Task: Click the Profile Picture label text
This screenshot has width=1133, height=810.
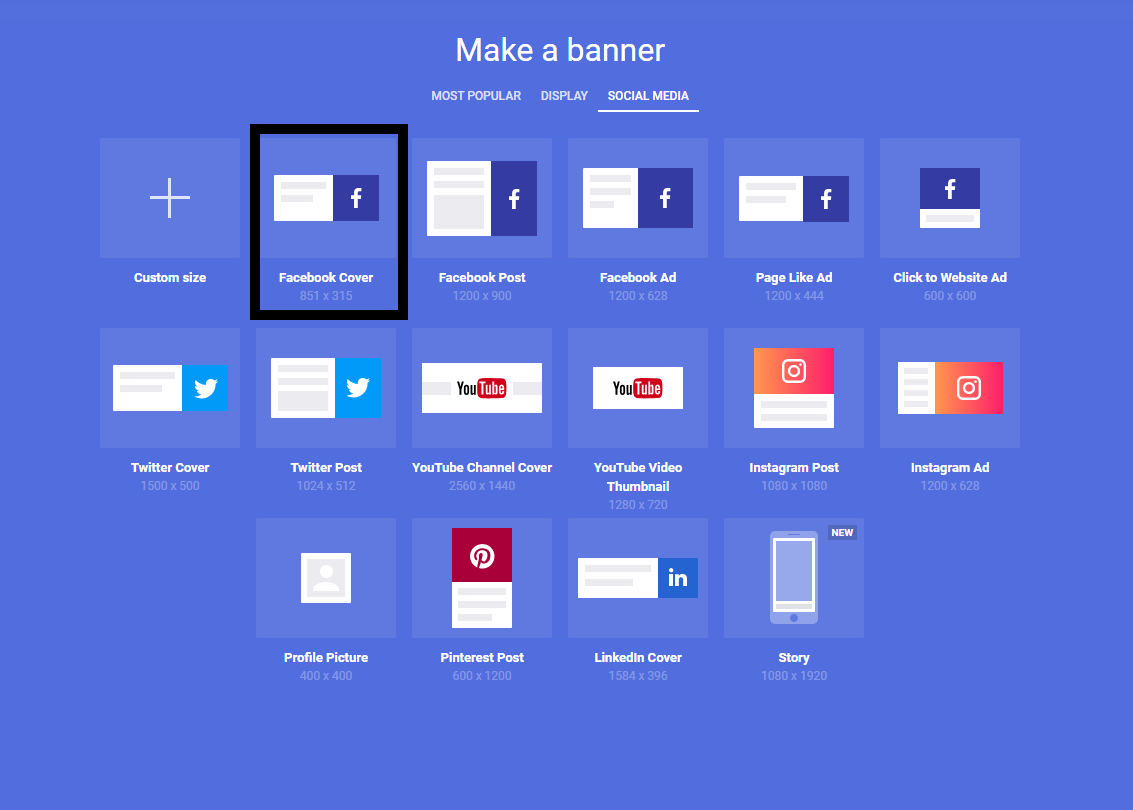Action: coord(326,658)
